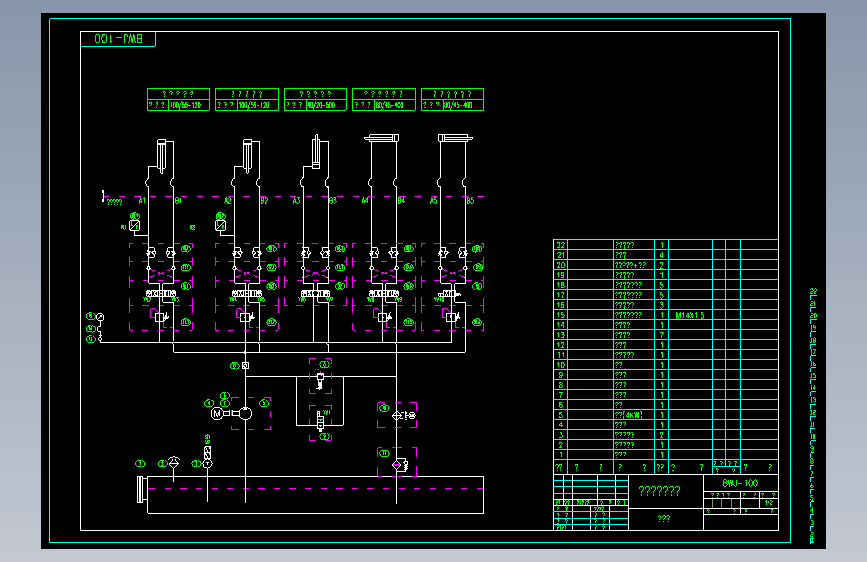Click the B5 port label

click(470, 201)
